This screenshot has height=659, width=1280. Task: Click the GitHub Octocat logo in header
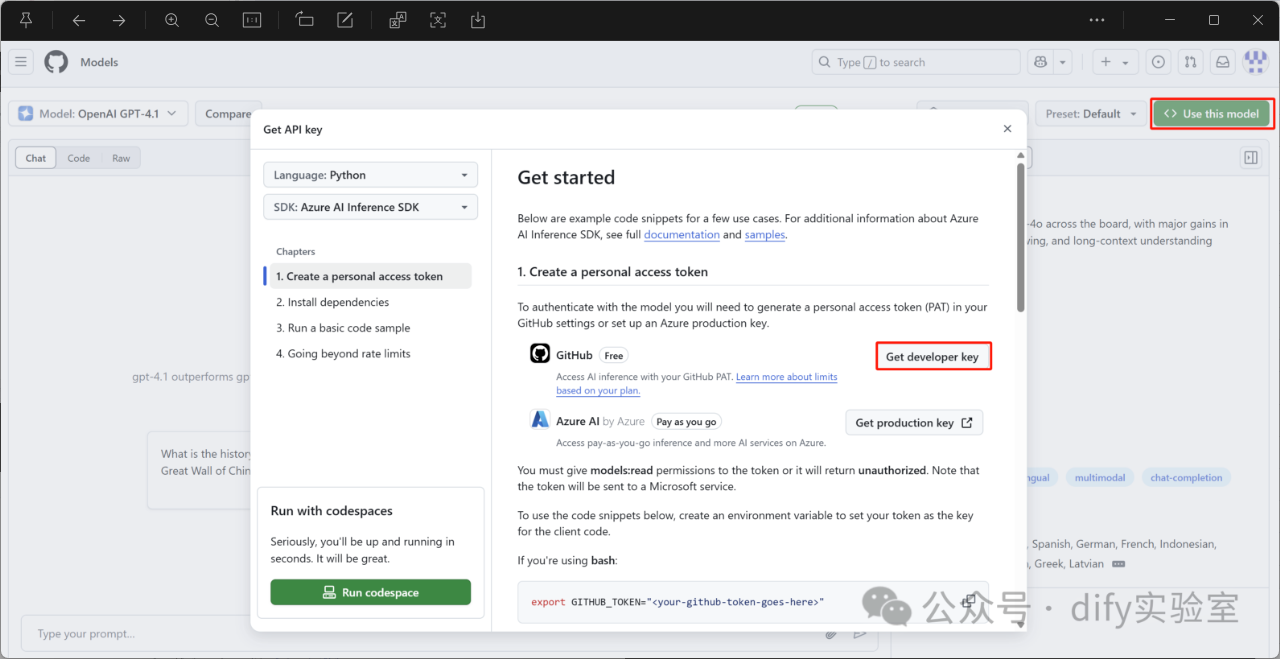[56, 62]
